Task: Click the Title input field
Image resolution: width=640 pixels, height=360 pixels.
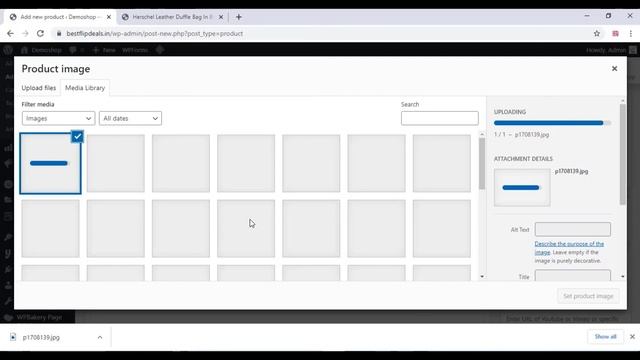Action: tap(573, 276)
